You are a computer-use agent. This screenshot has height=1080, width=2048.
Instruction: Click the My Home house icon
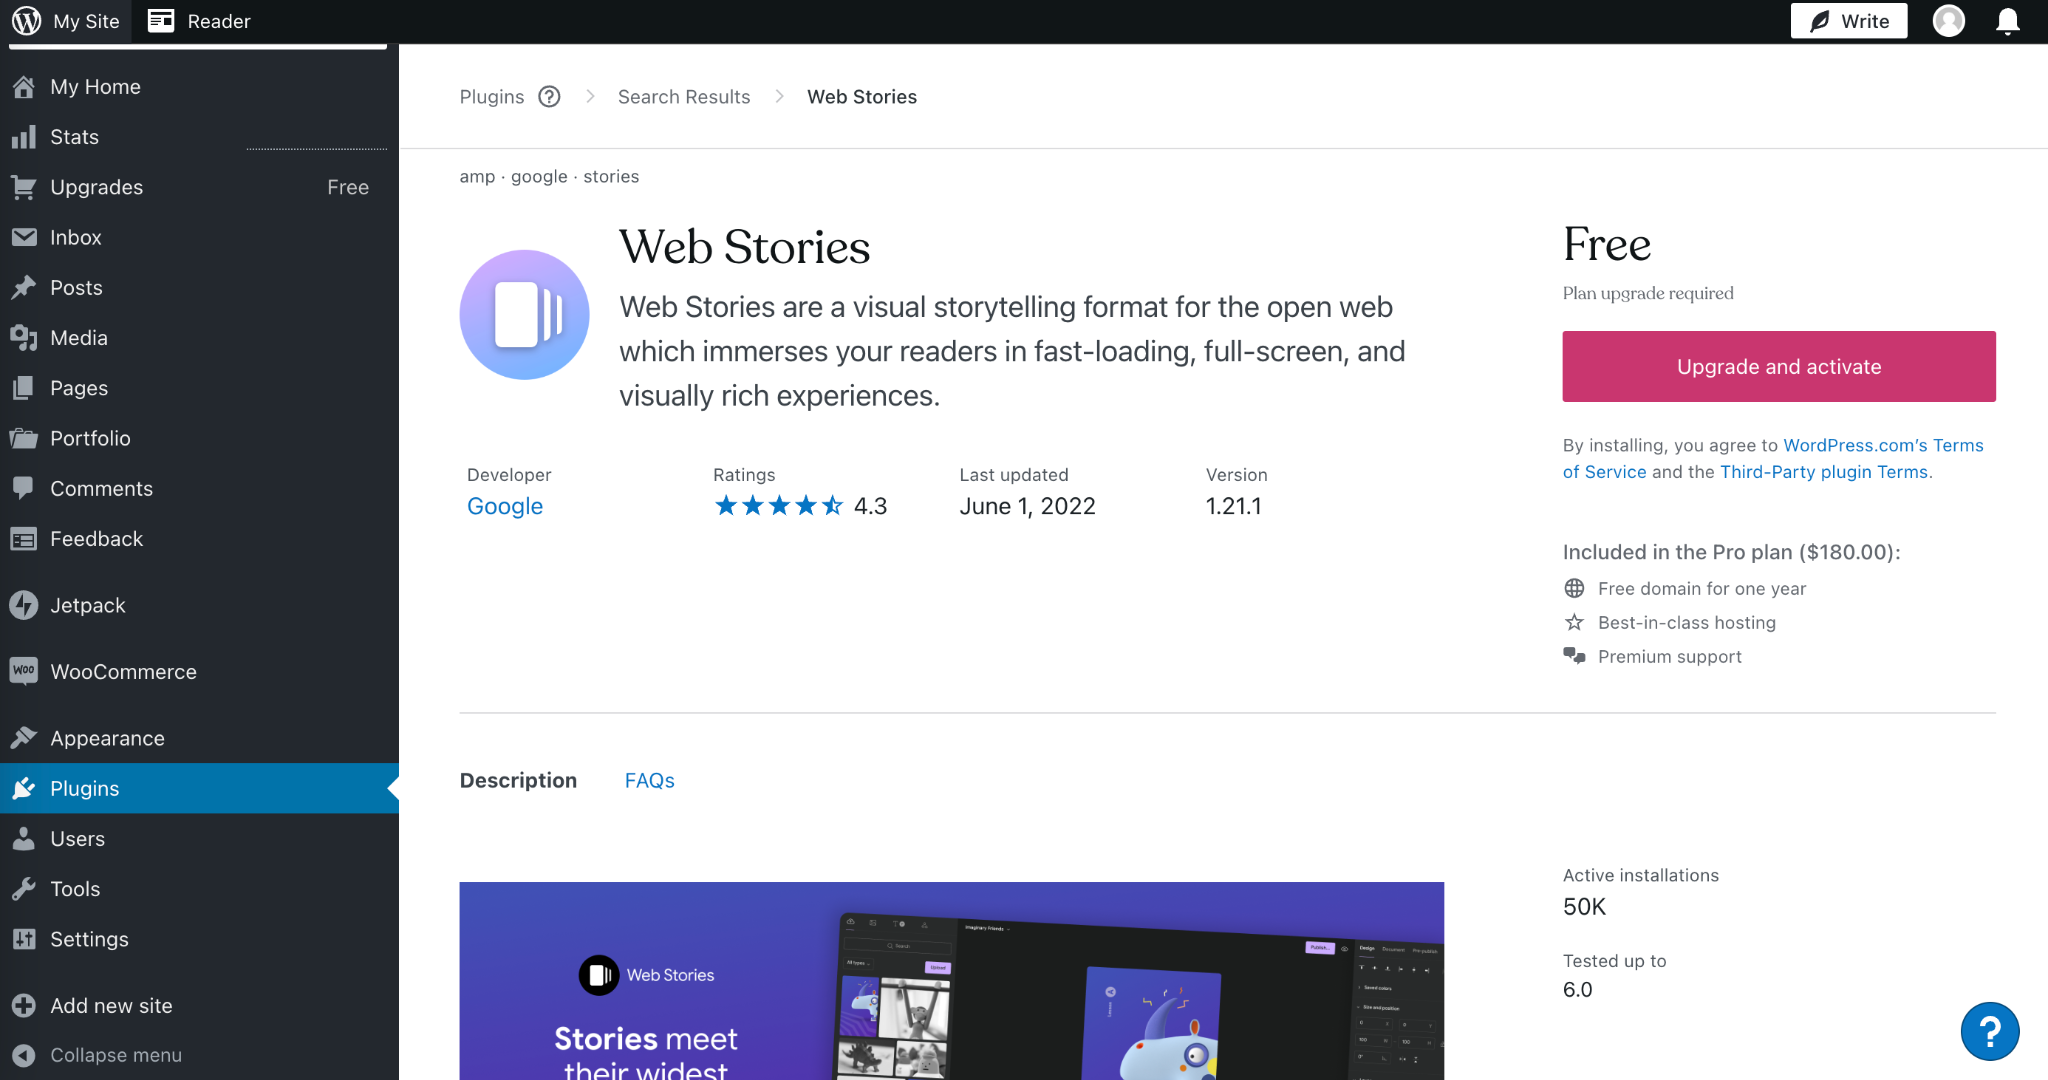tap(24, 87)
